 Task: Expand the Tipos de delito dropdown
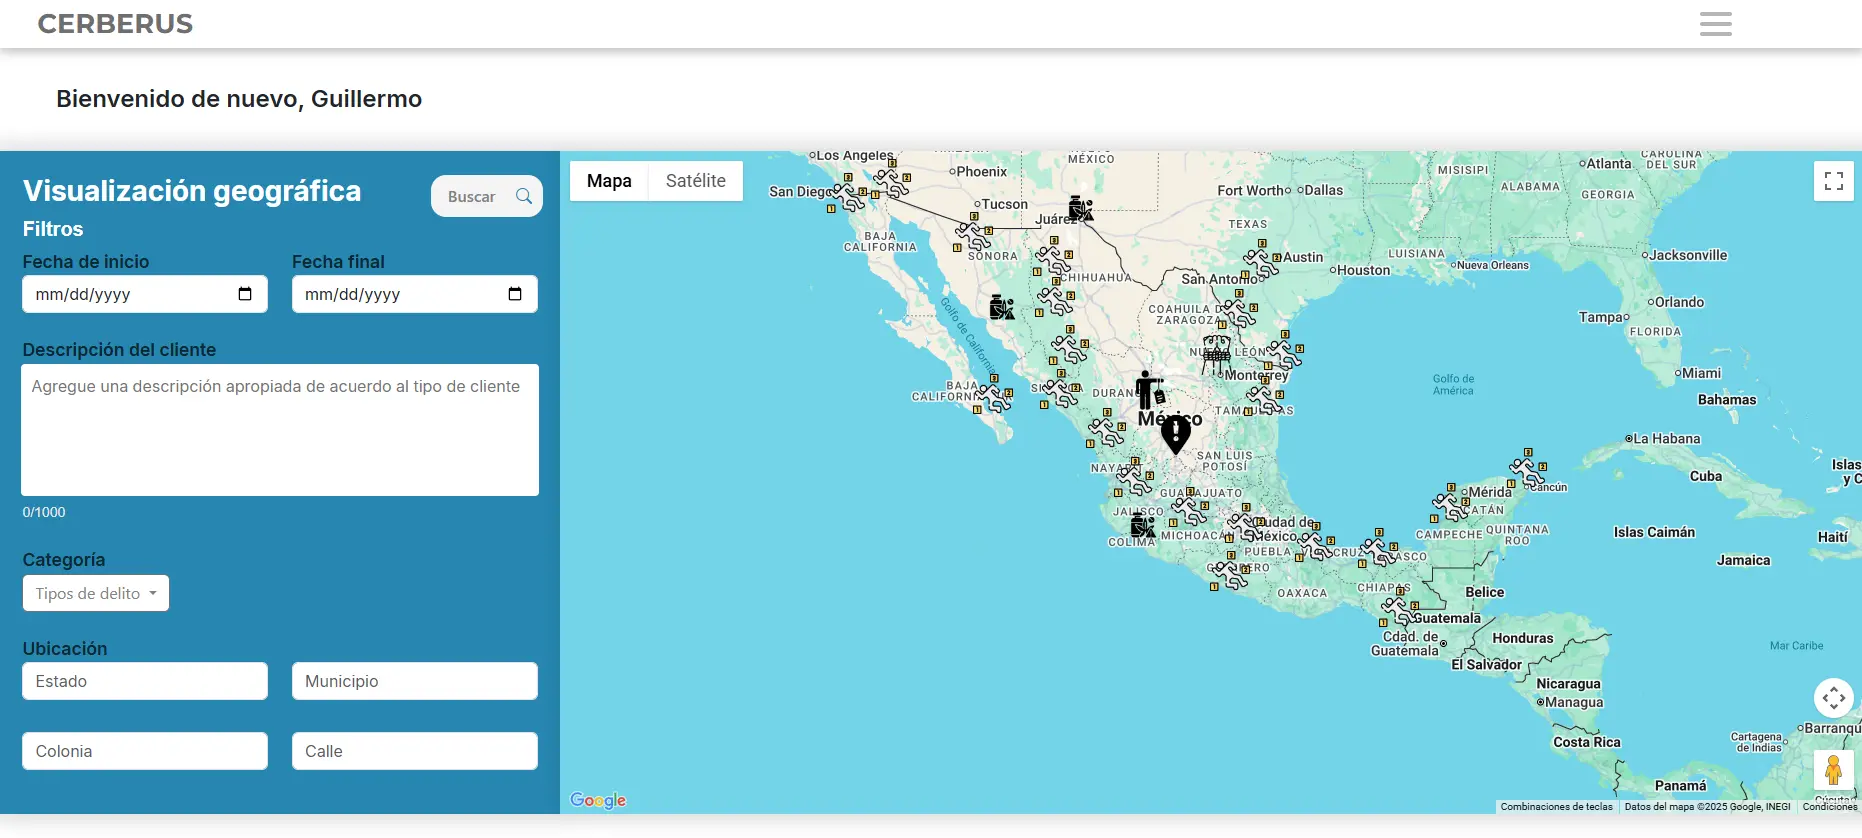[96, 593]
